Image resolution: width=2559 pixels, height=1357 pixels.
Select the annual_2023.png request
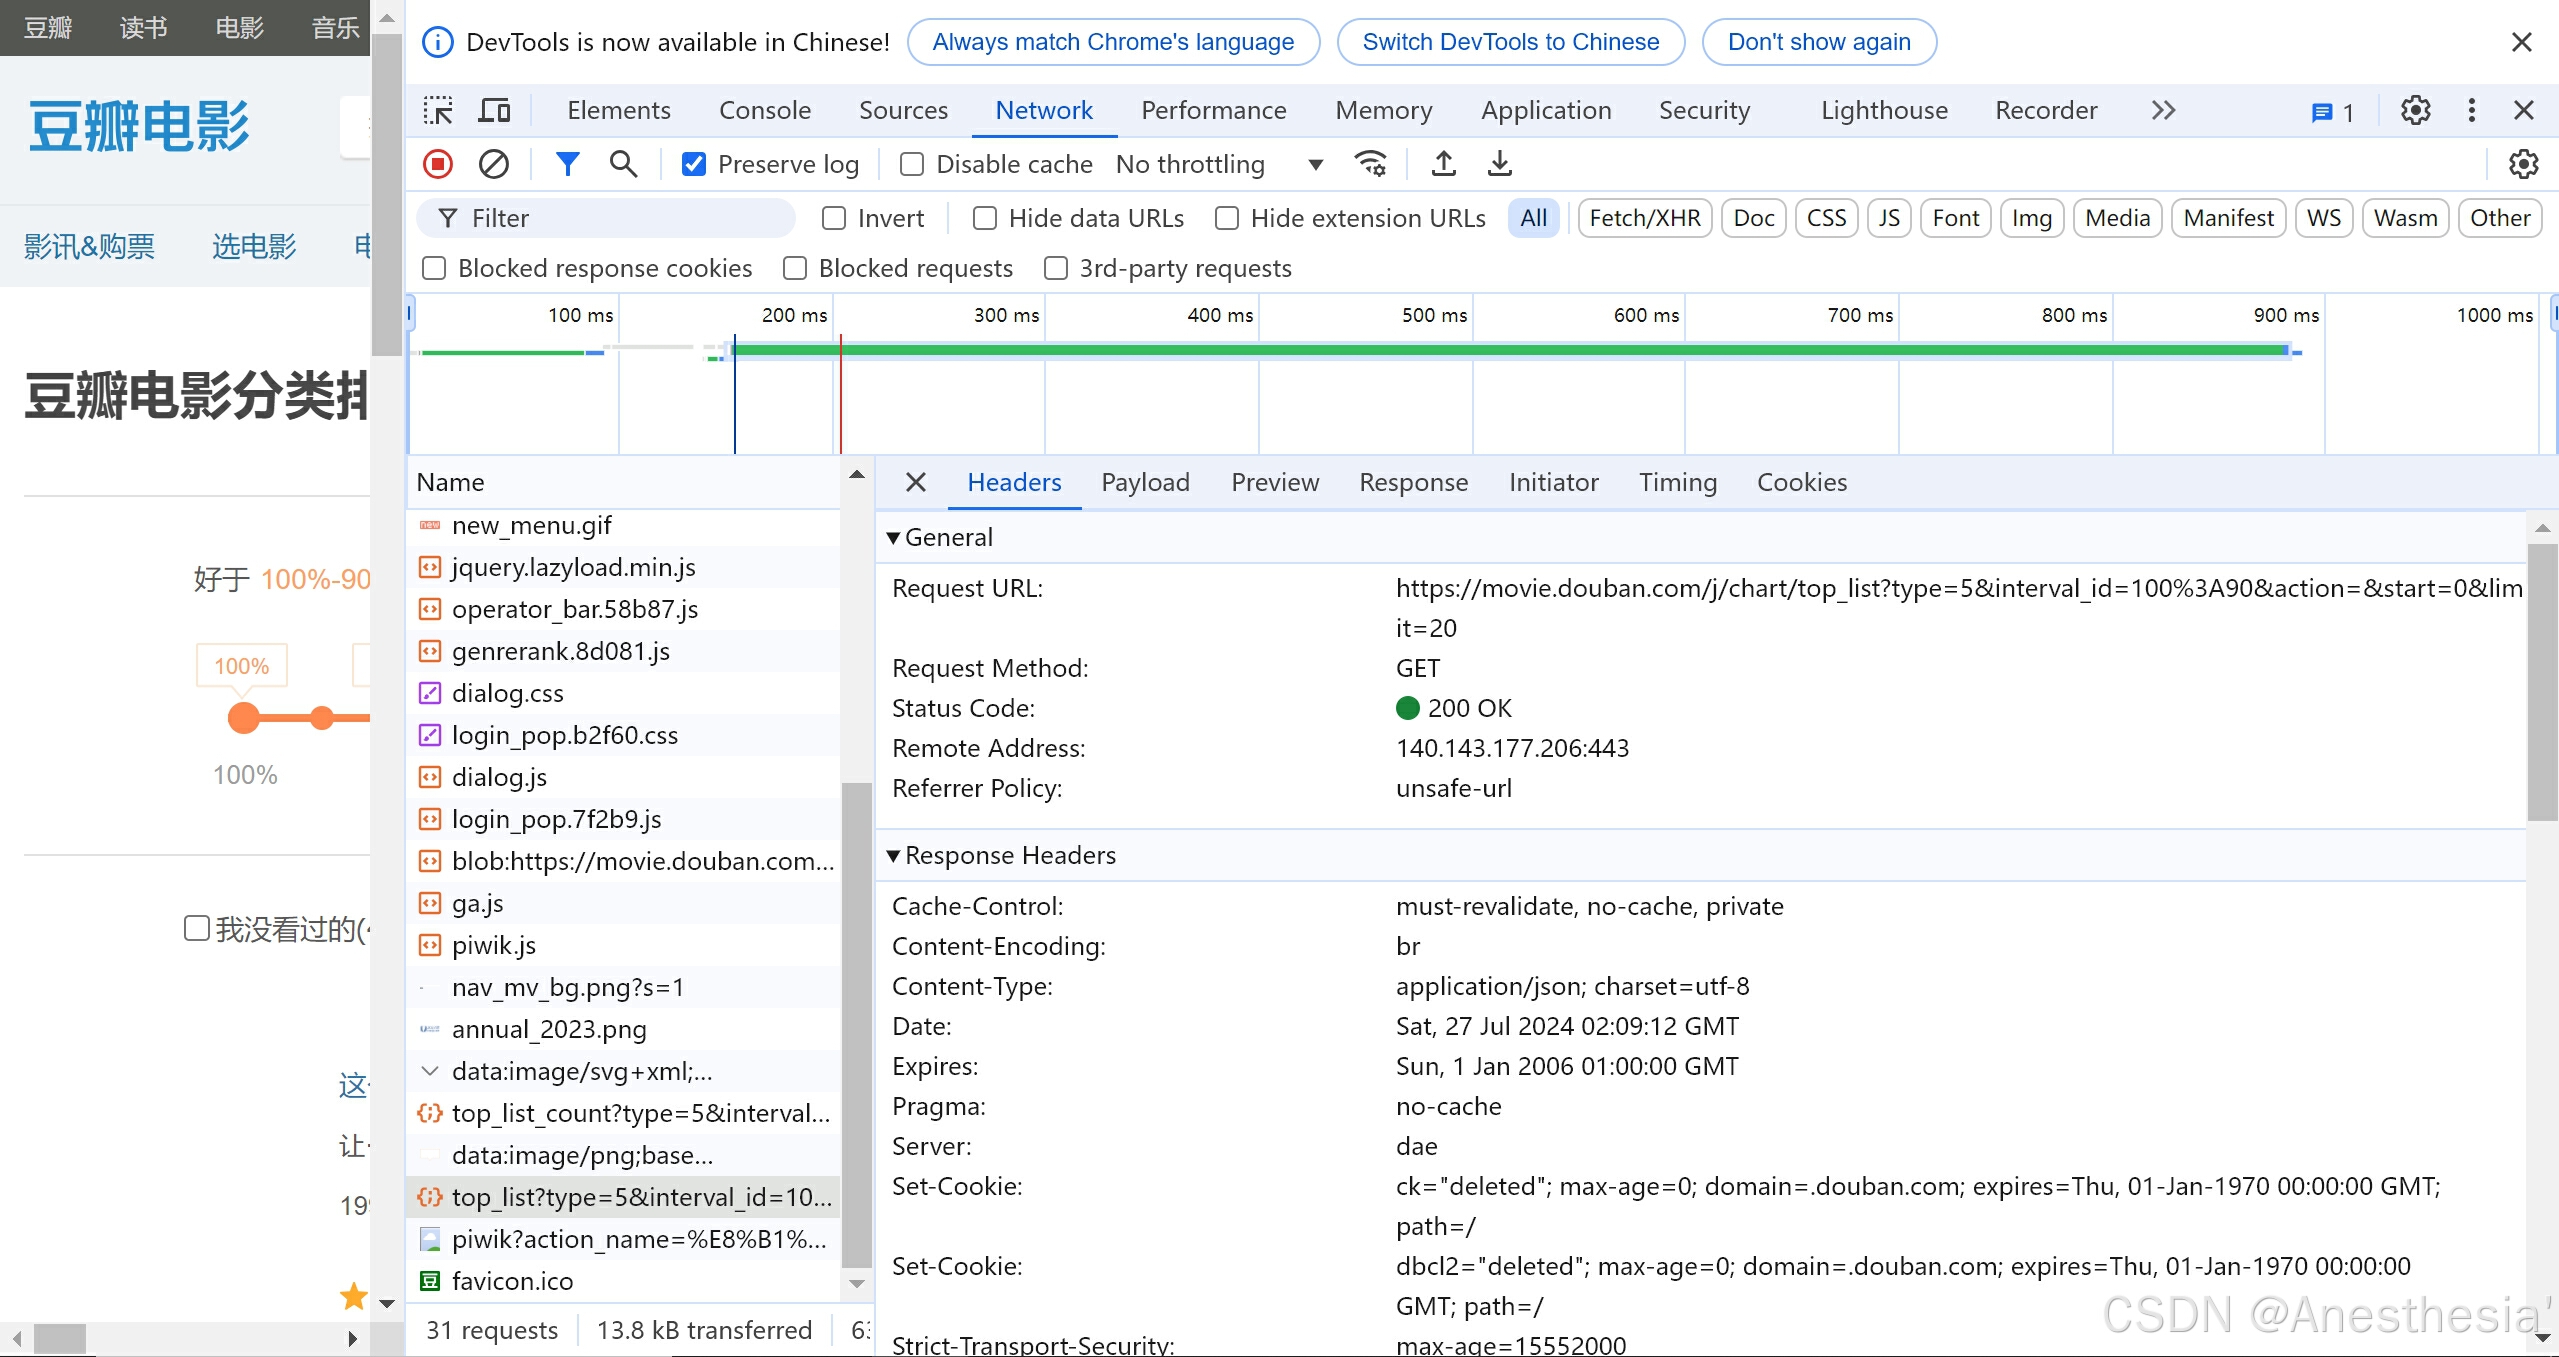[x=624, y=1030]
